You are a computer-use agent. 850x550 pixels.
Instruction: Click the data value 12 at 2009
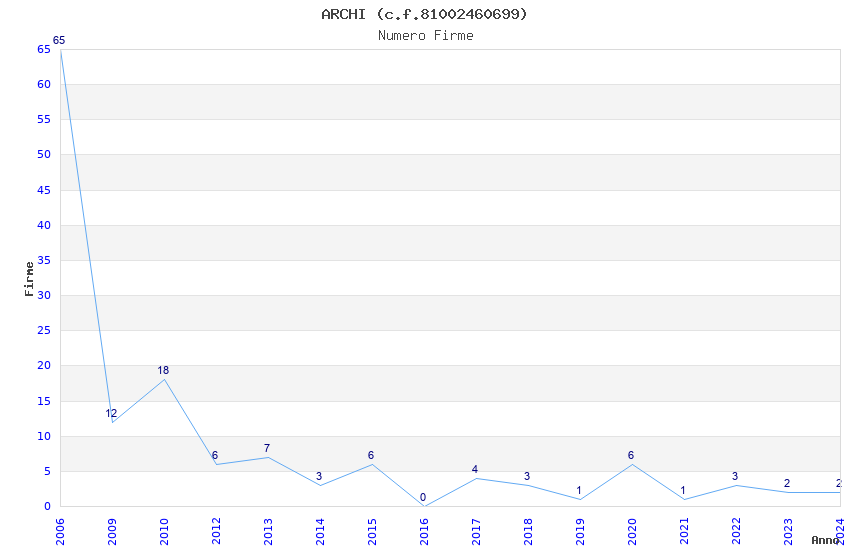tap(111, 413)
